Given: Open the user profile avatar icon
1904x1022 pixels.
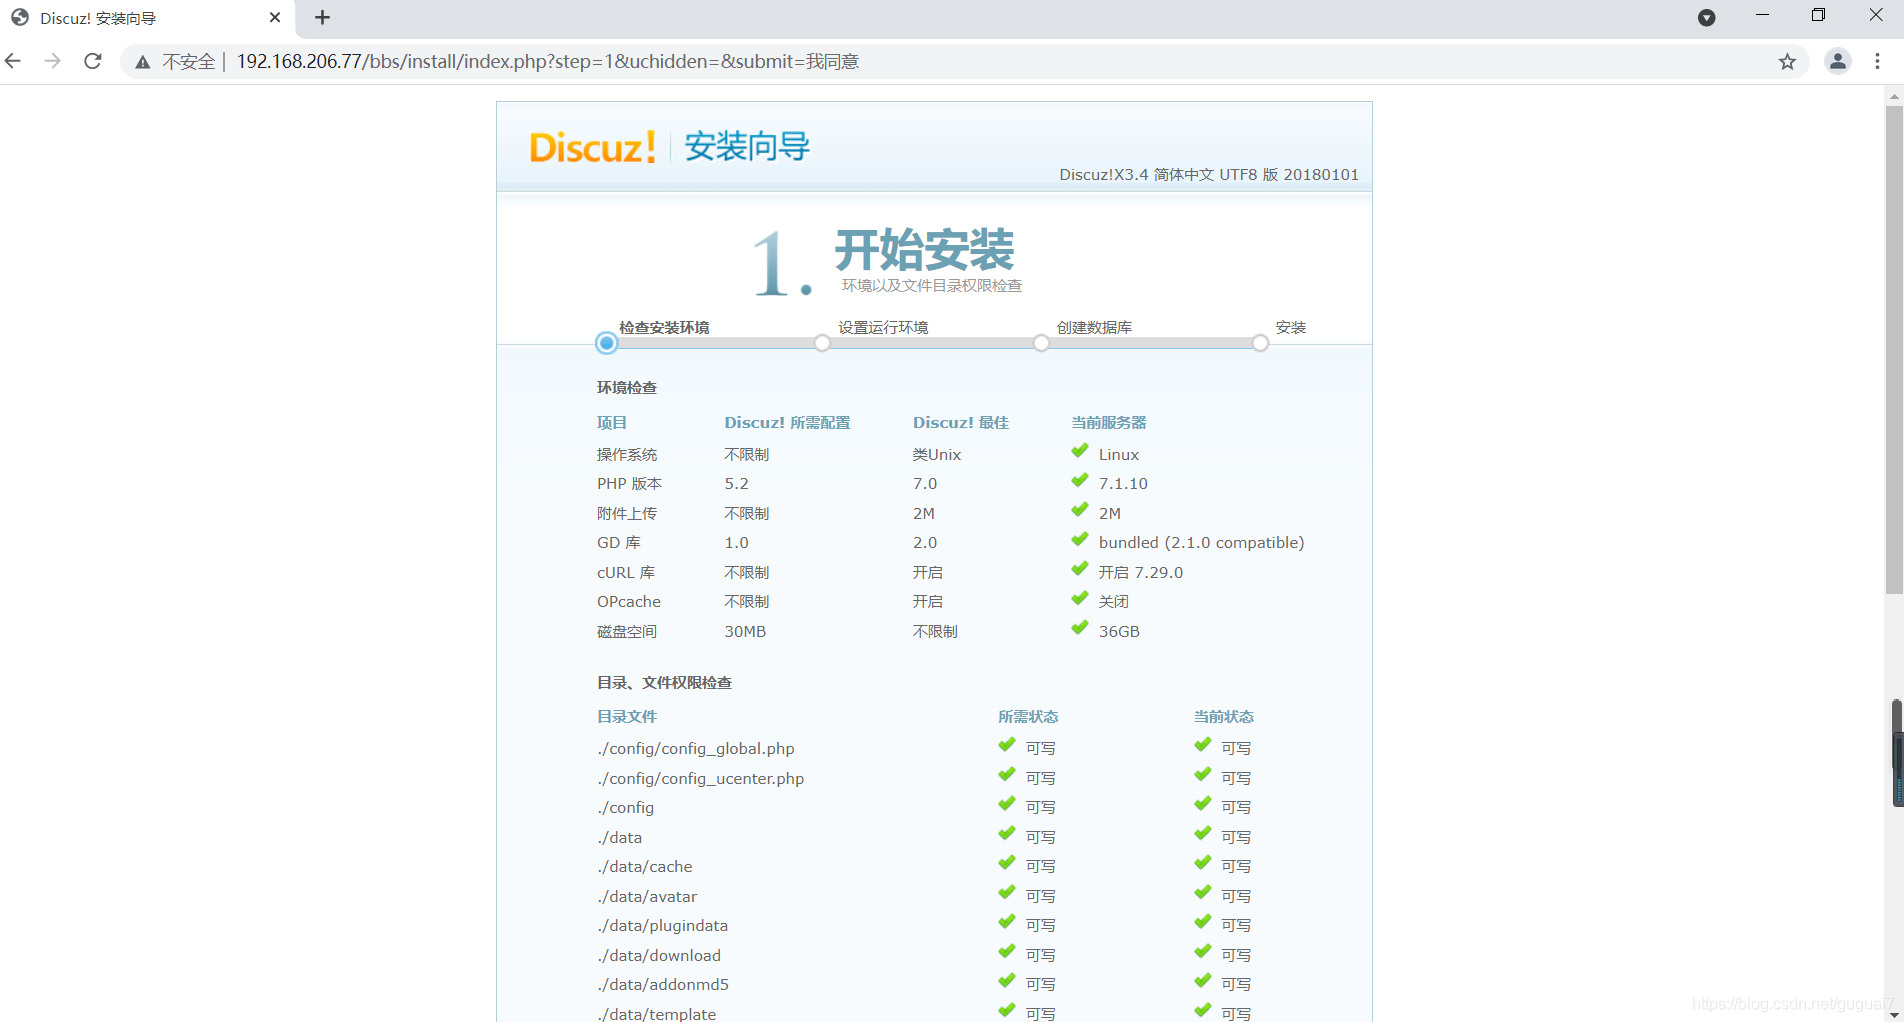Looking at the screenshot, I should (1838, 61).
